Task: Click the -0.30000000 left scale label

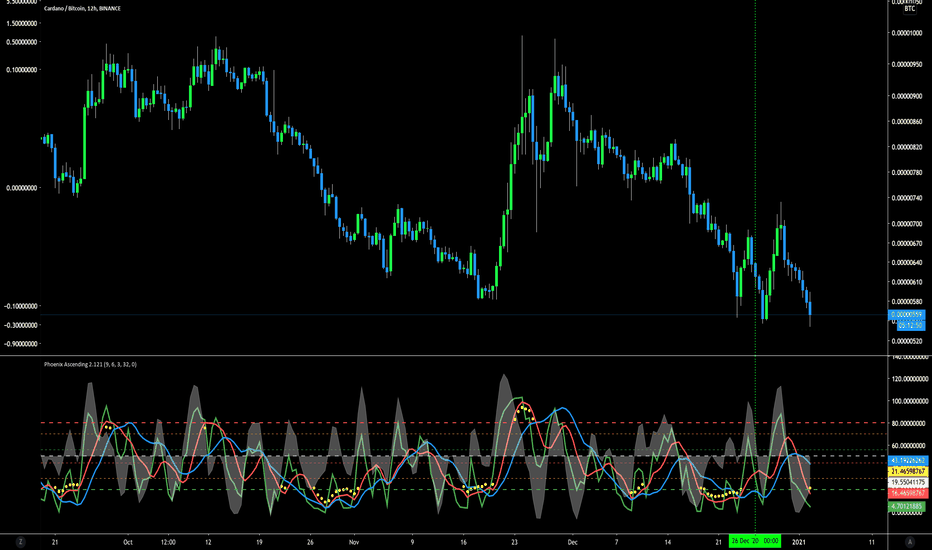Action: (x=20, y=325)
